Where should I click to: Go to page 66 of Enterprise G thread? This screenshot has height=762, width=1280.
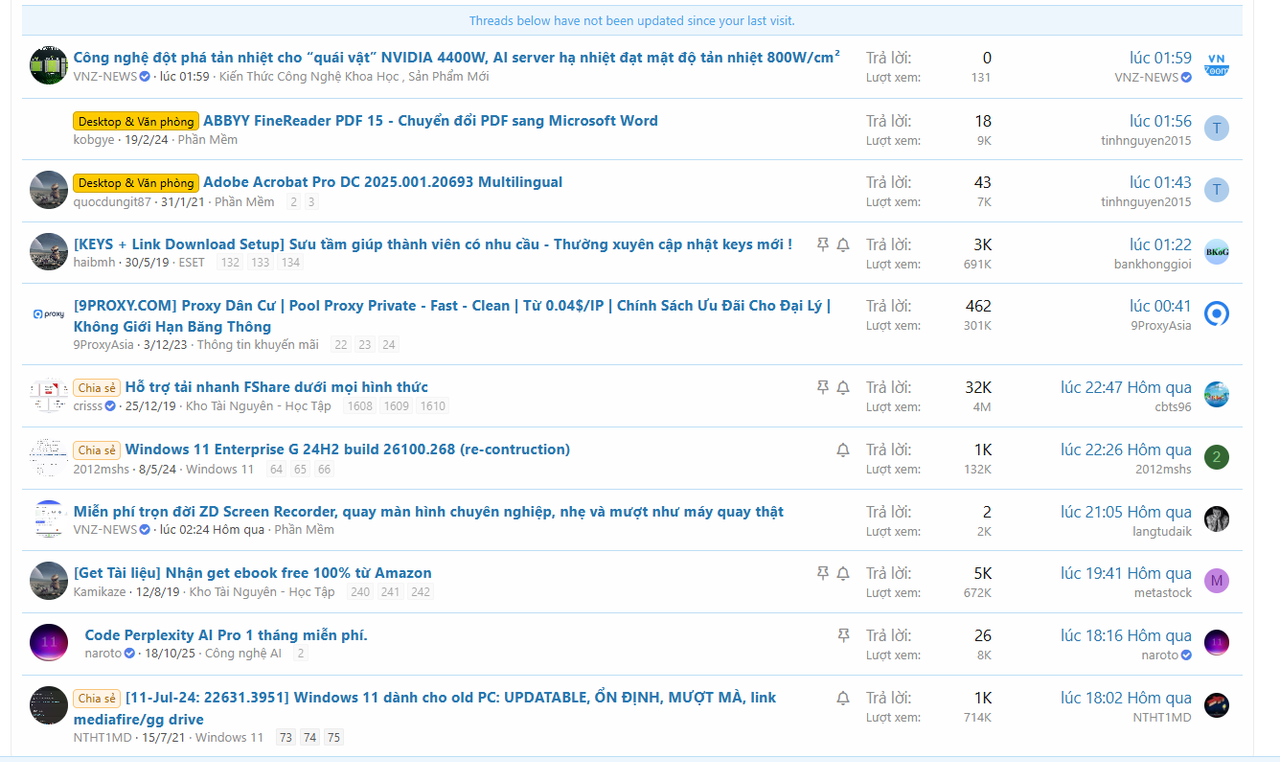324,469
